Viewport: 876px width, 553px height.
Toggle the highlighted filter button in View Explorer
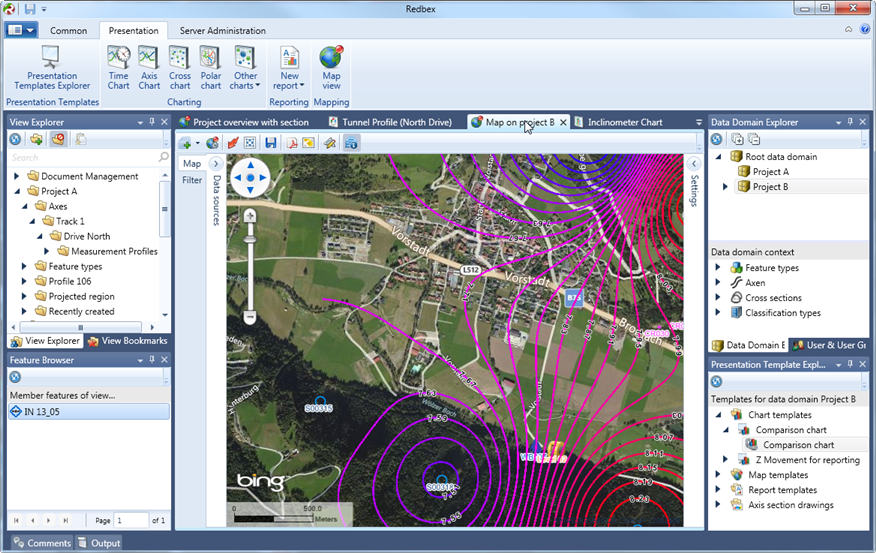click(x=58, y=139)
